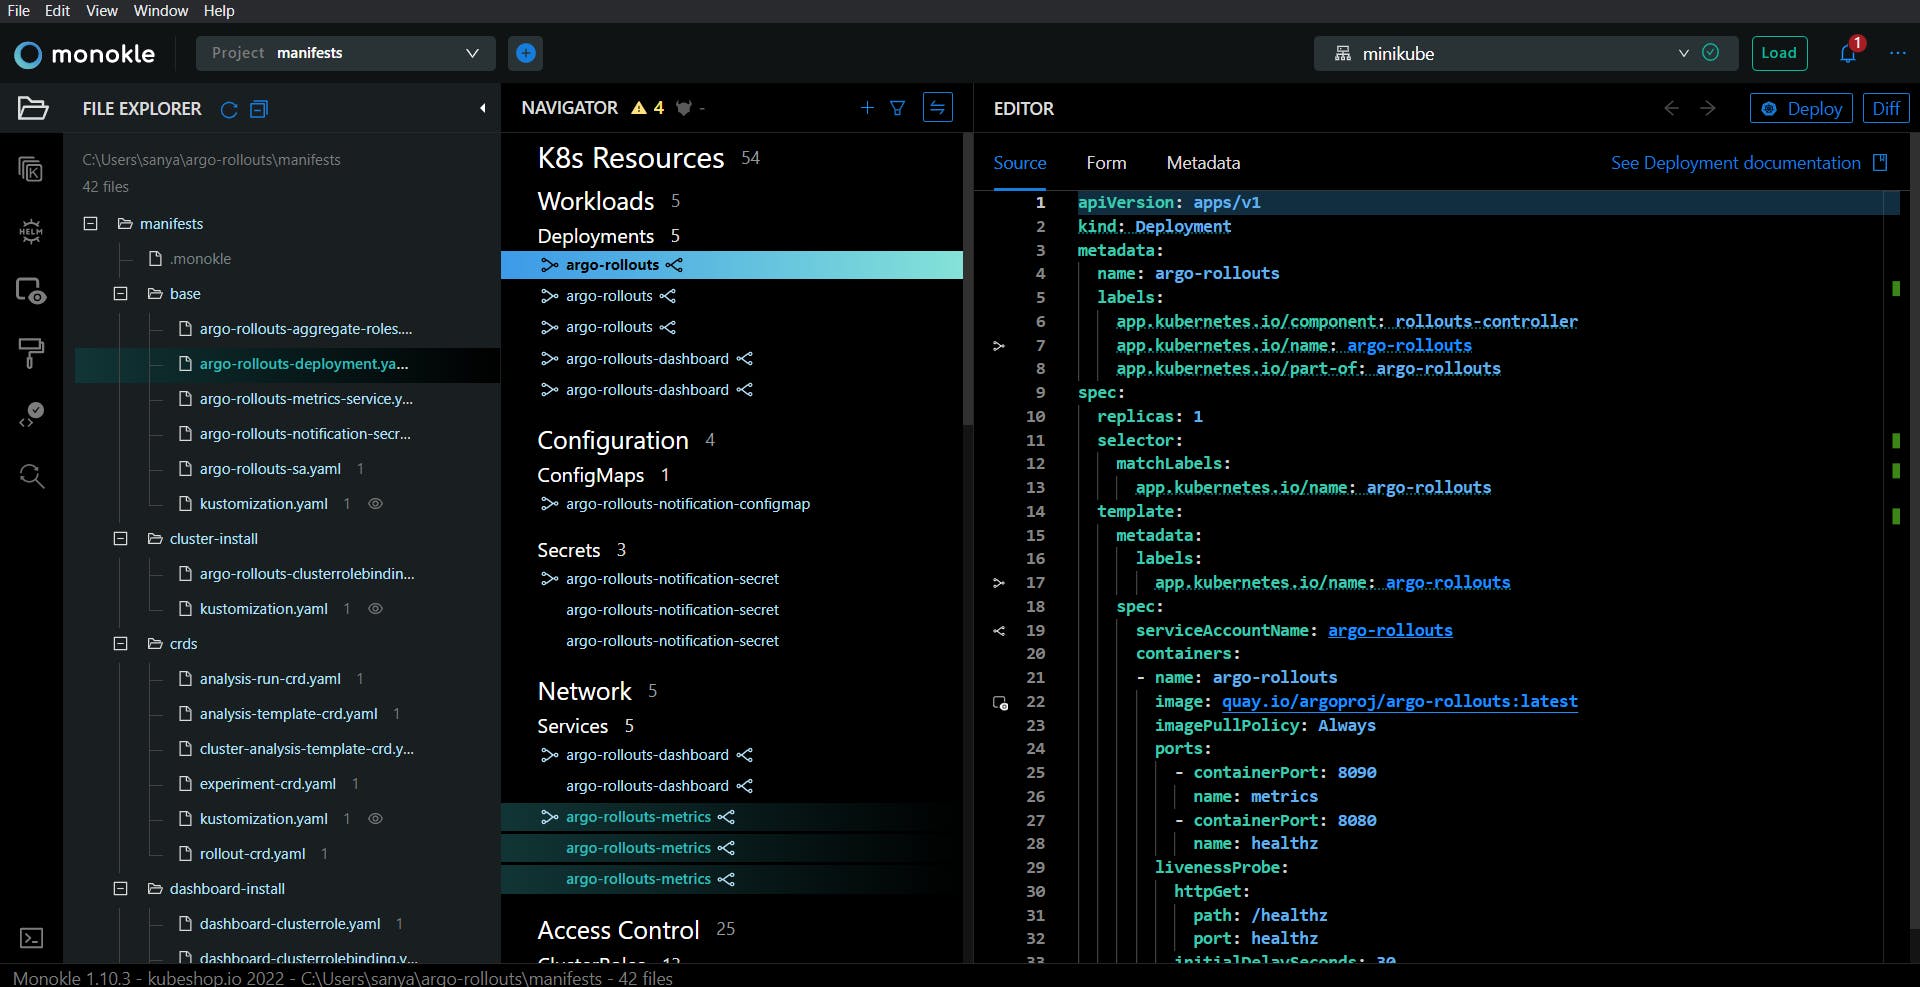Click the Navigator vertical scrollbar
The height and width of the screenshot is (987, 1920).
coord(967,280)
